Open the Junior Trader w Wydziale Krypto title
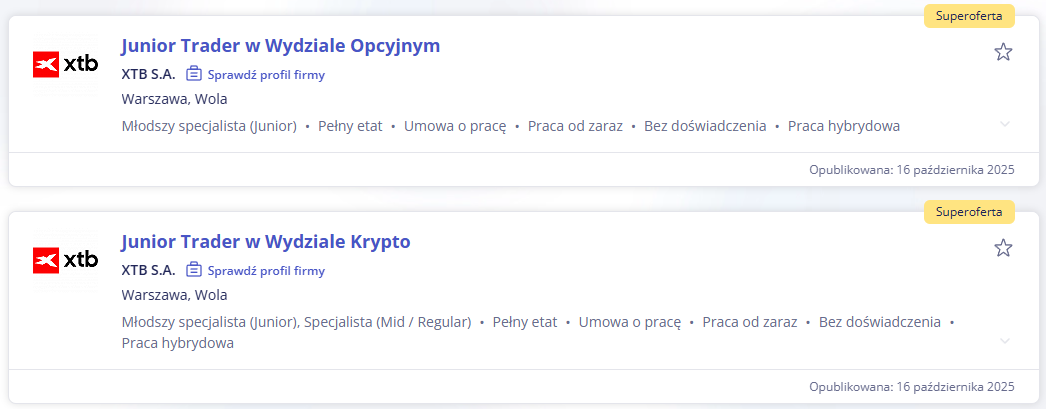Image resolution: width=1046 pixels, height=409 pixels. pos(265,242)
